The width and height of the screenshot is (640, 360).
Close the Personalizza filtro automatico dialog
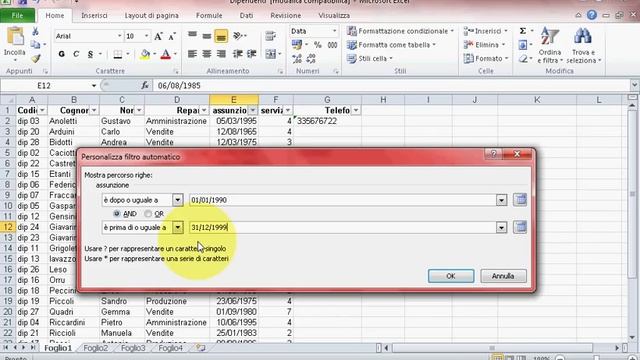coord(517,154)
